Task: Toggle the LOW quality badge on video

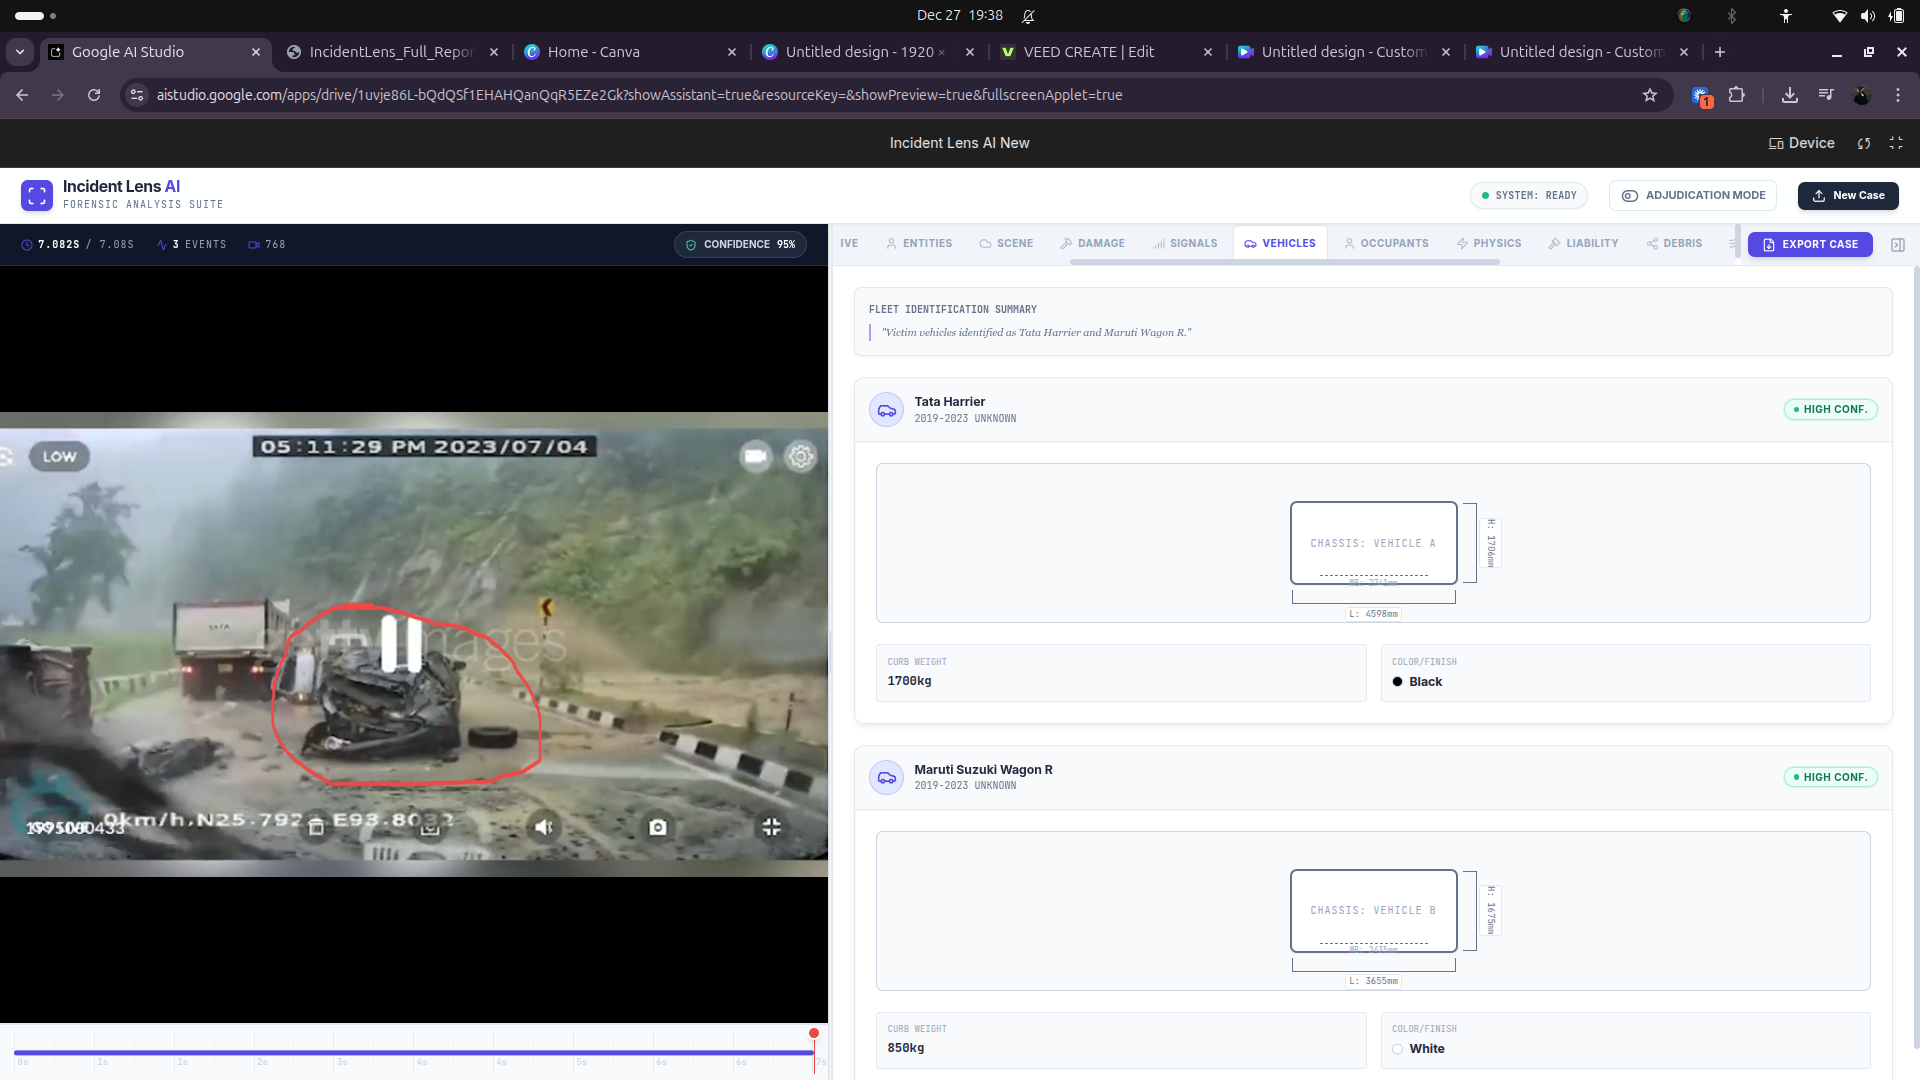Action: pyautogui.click(x=59, y=457)
